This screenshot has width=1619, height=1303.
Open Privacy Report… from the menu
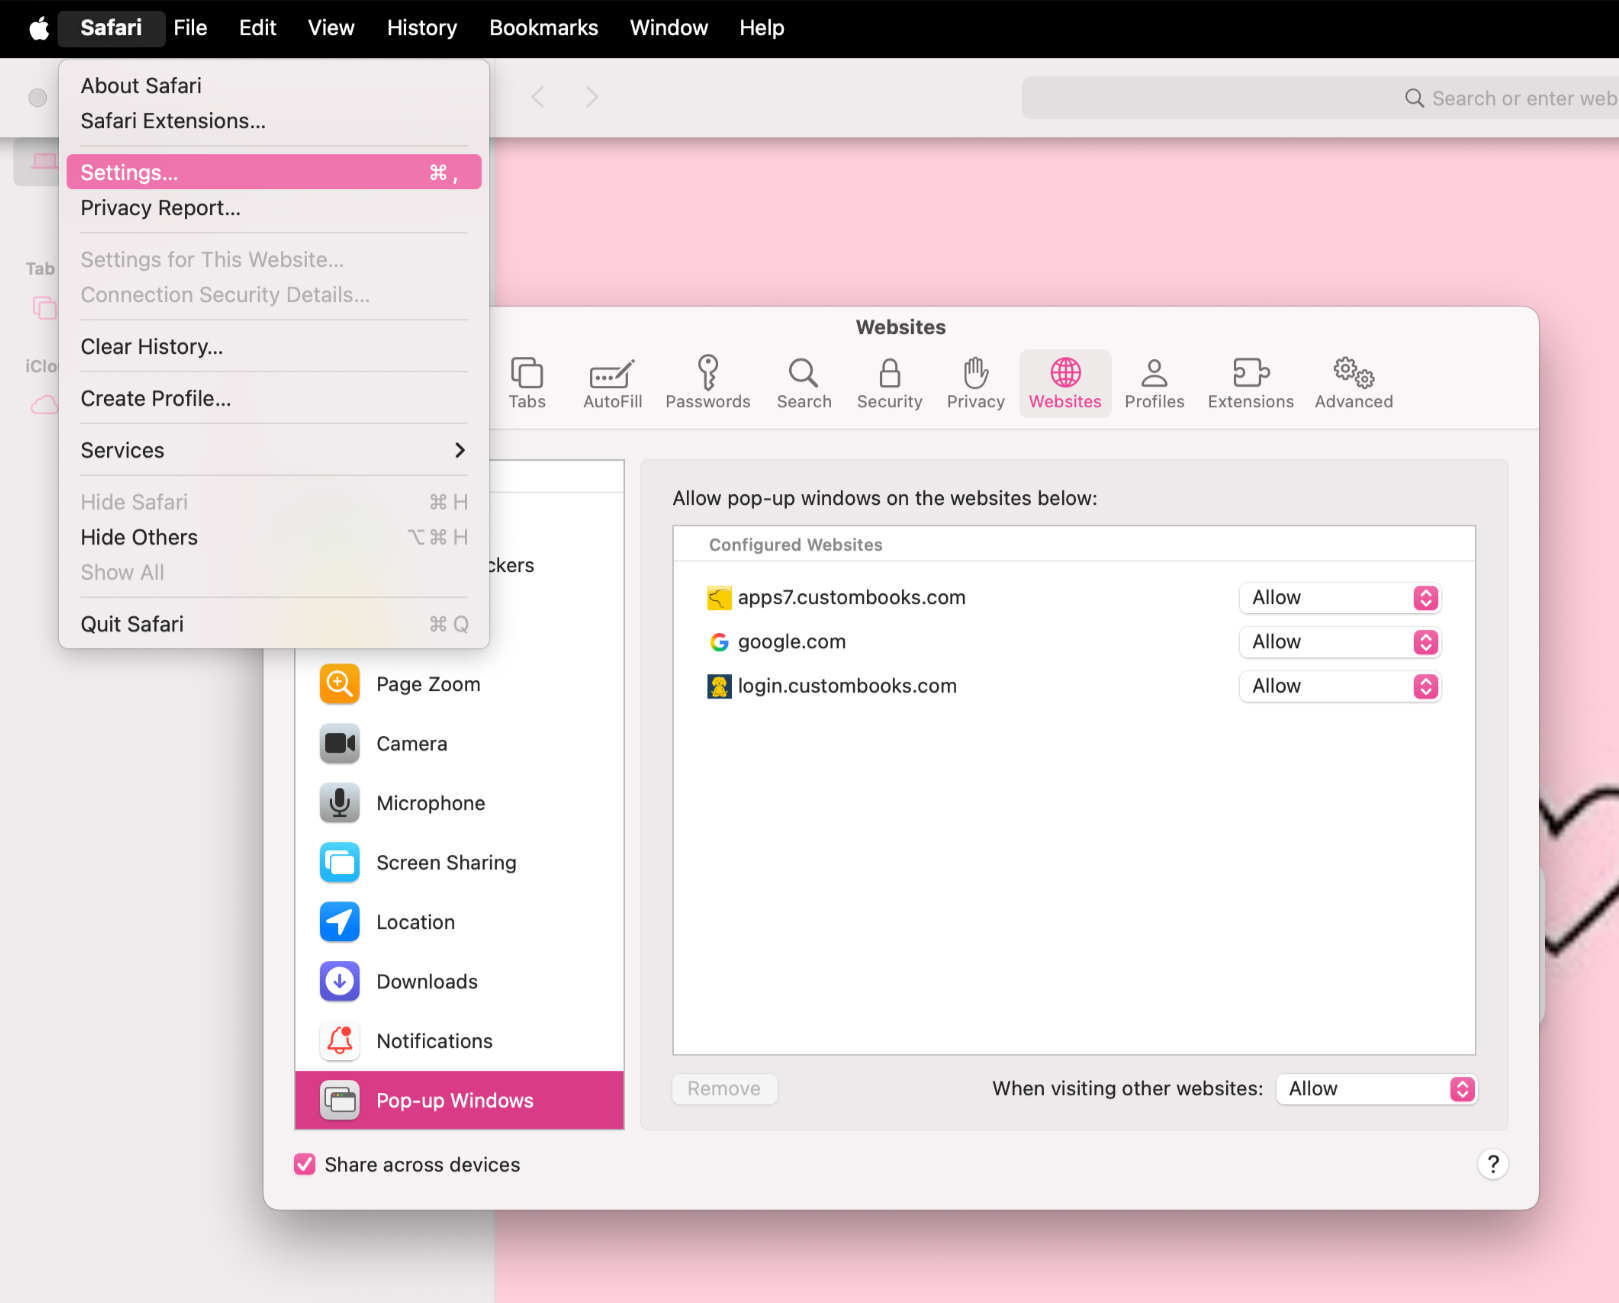(274, 208)
